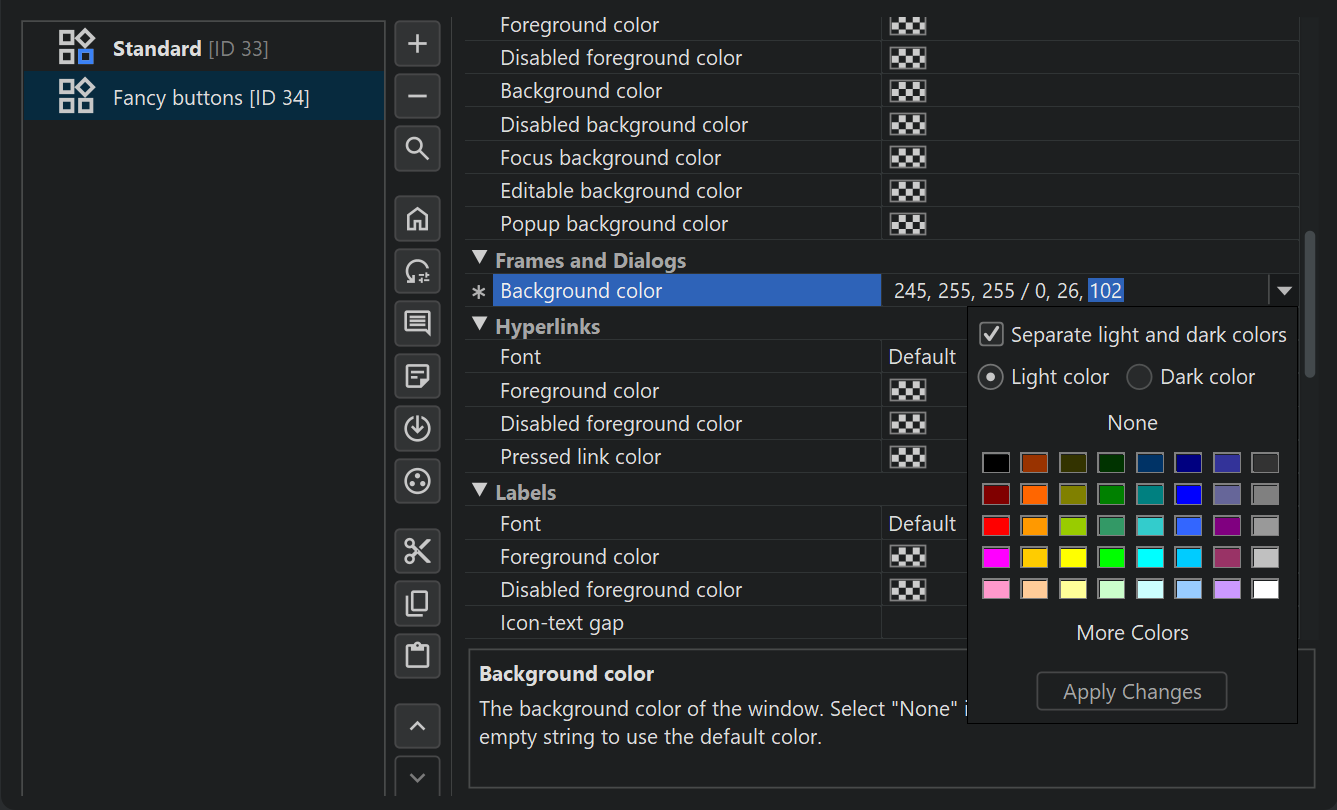Click the move up chevron icon
1337x810 pixels.
[x=418, y=726]
